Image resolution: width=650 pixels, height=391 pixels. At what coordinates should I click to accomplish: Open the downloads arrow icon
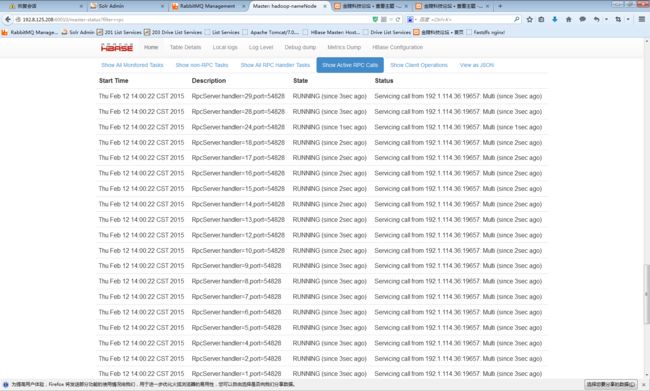point(555,19)
